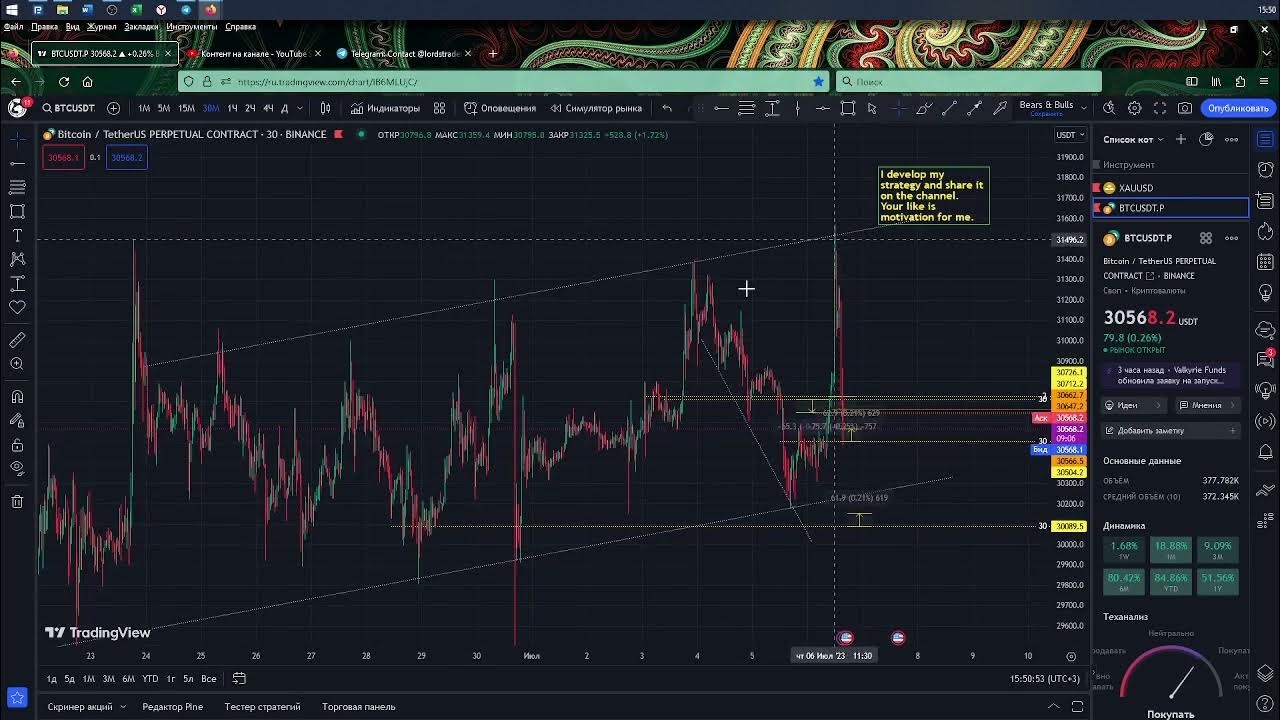Viewport: 1280px width, 720px height.
Task: Open the watchlist three-dot menu
Action: point(1232,139)
